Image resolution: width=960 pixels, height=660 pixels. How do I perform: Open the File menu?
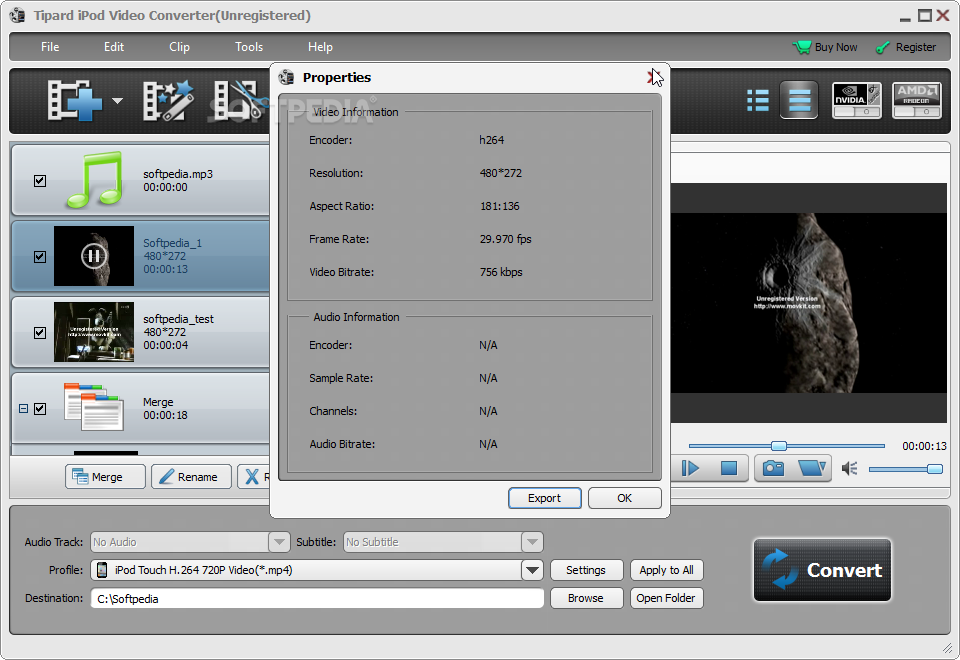point(50,47)
